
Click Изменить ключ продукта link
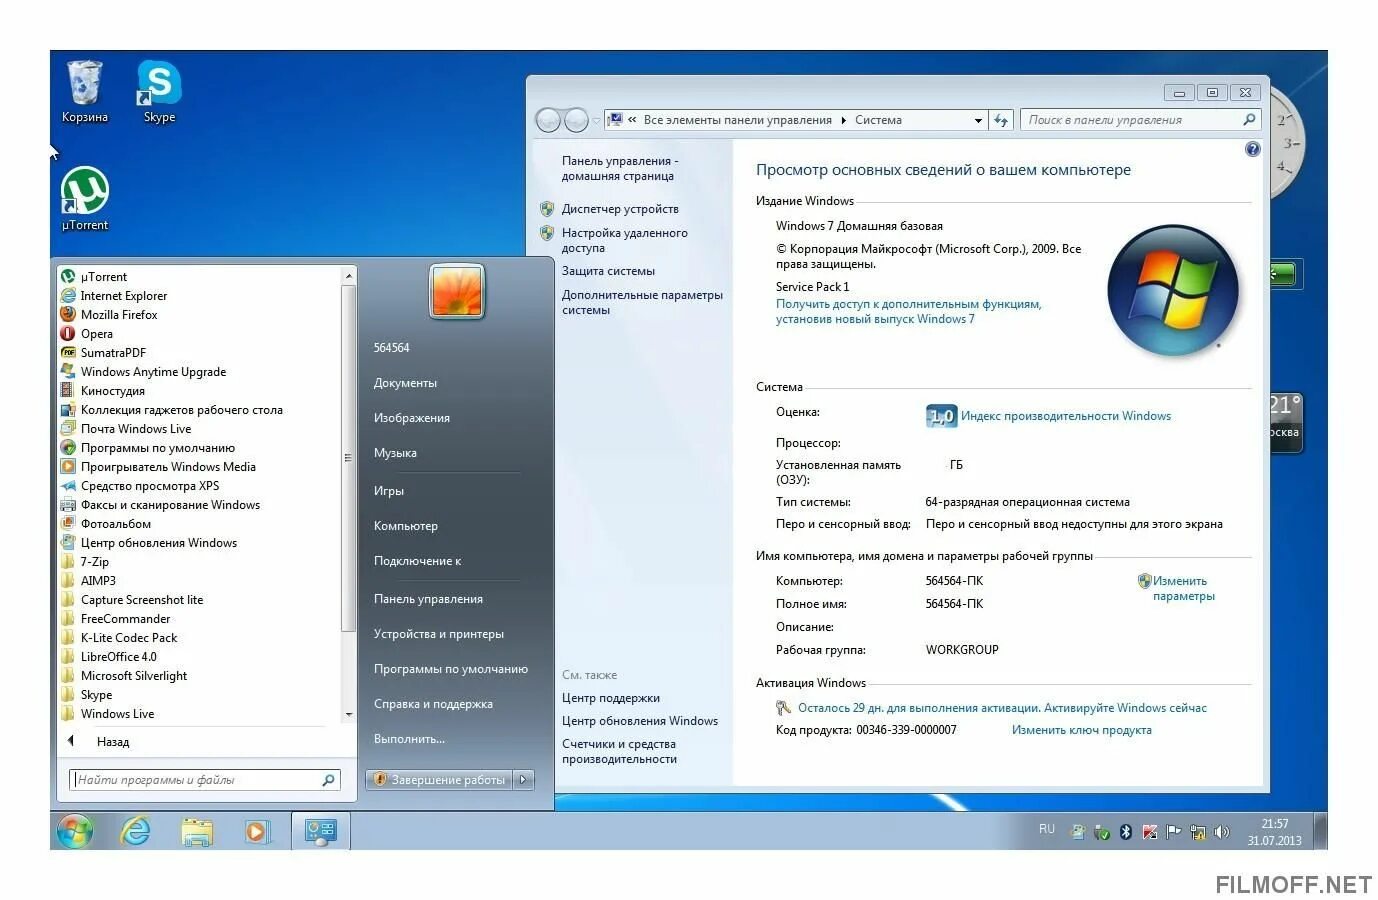(x=1081, y=730)
